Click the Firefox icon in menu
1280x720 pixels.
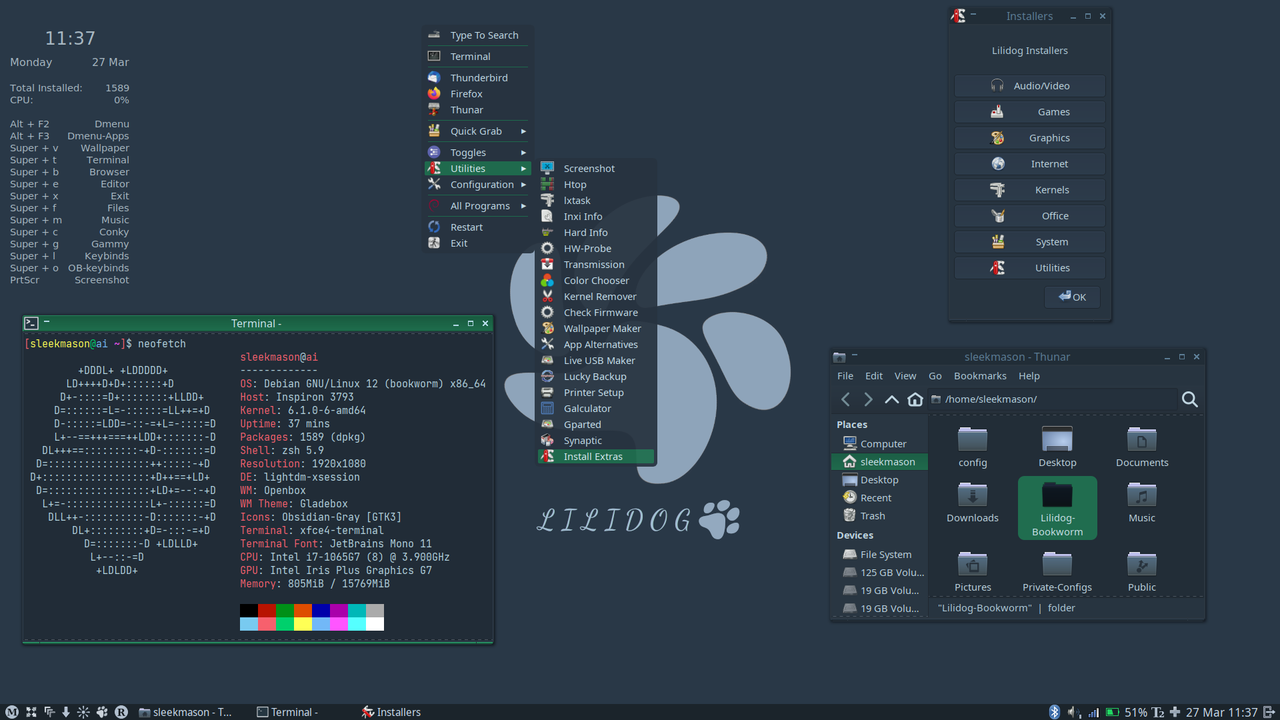pos(434,93)
